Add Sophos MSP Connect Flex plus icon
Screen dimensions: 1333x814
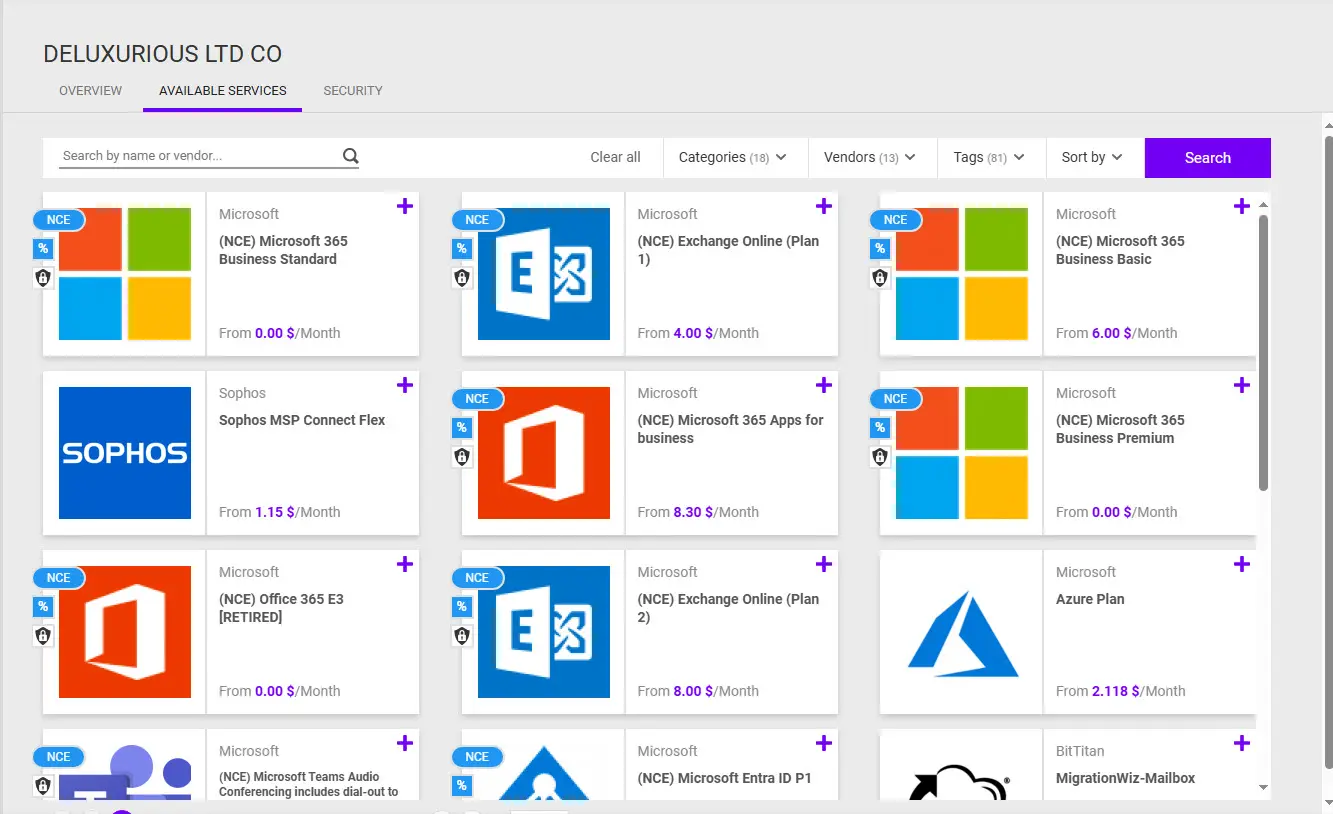click(405, 385)
